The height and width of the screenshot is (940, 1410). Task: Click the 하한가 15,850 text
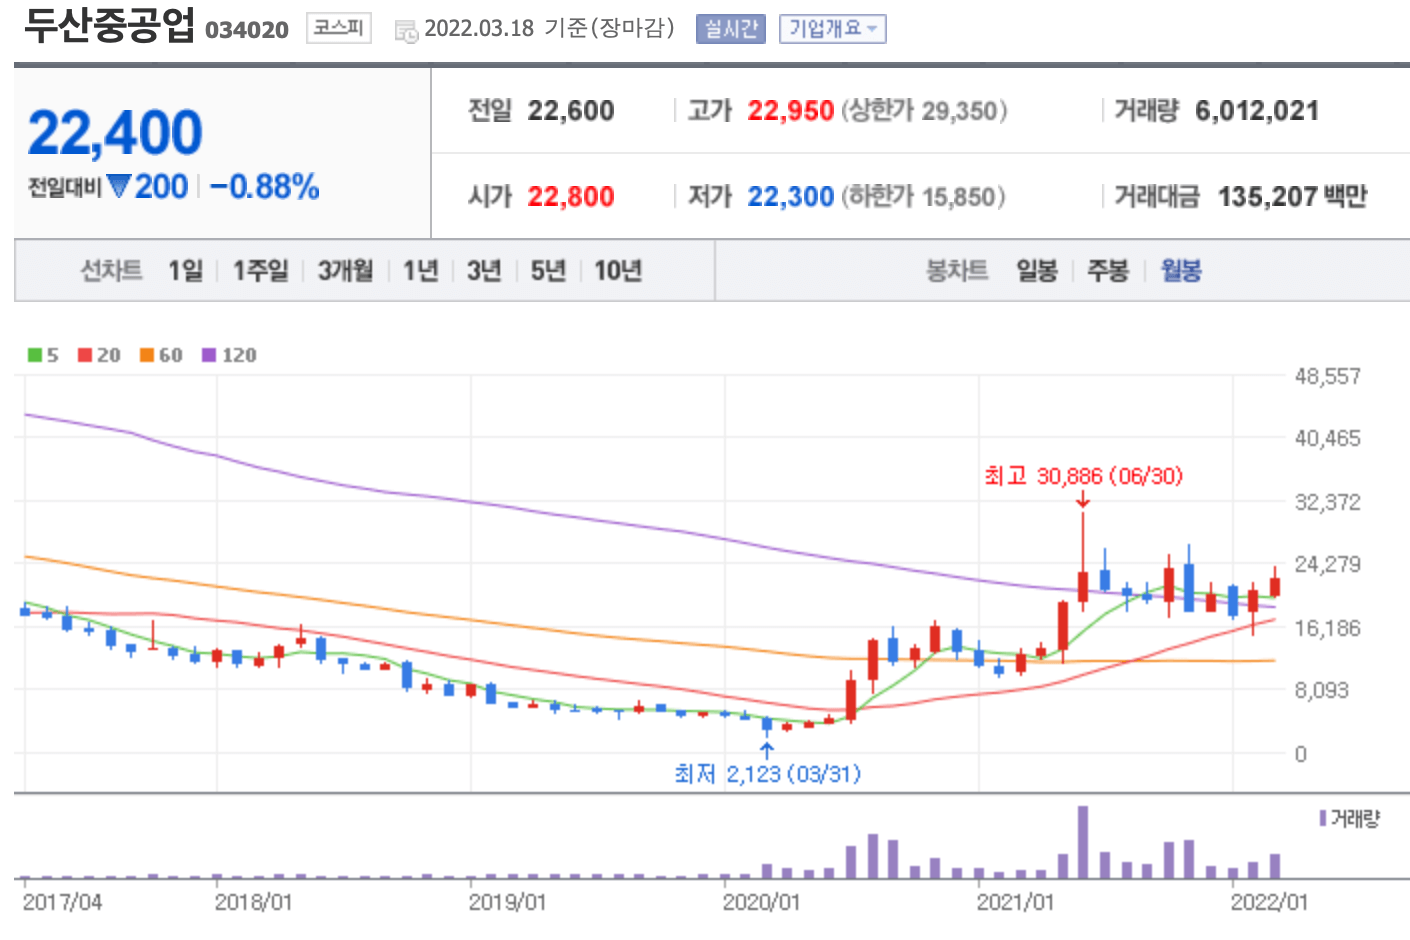(924, 197)
